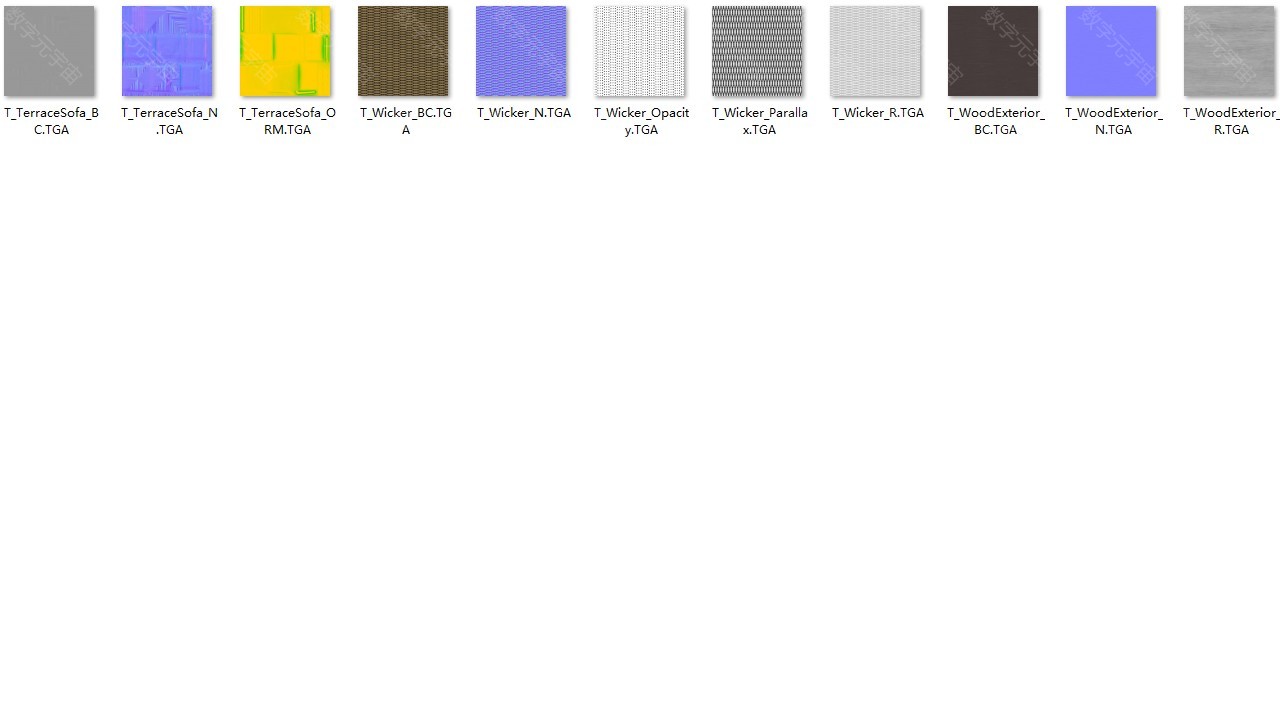1280x720 pixels.
Task: Select the T_Wicker_N.TGA blue thumbnail
Action: coord(521,51)
